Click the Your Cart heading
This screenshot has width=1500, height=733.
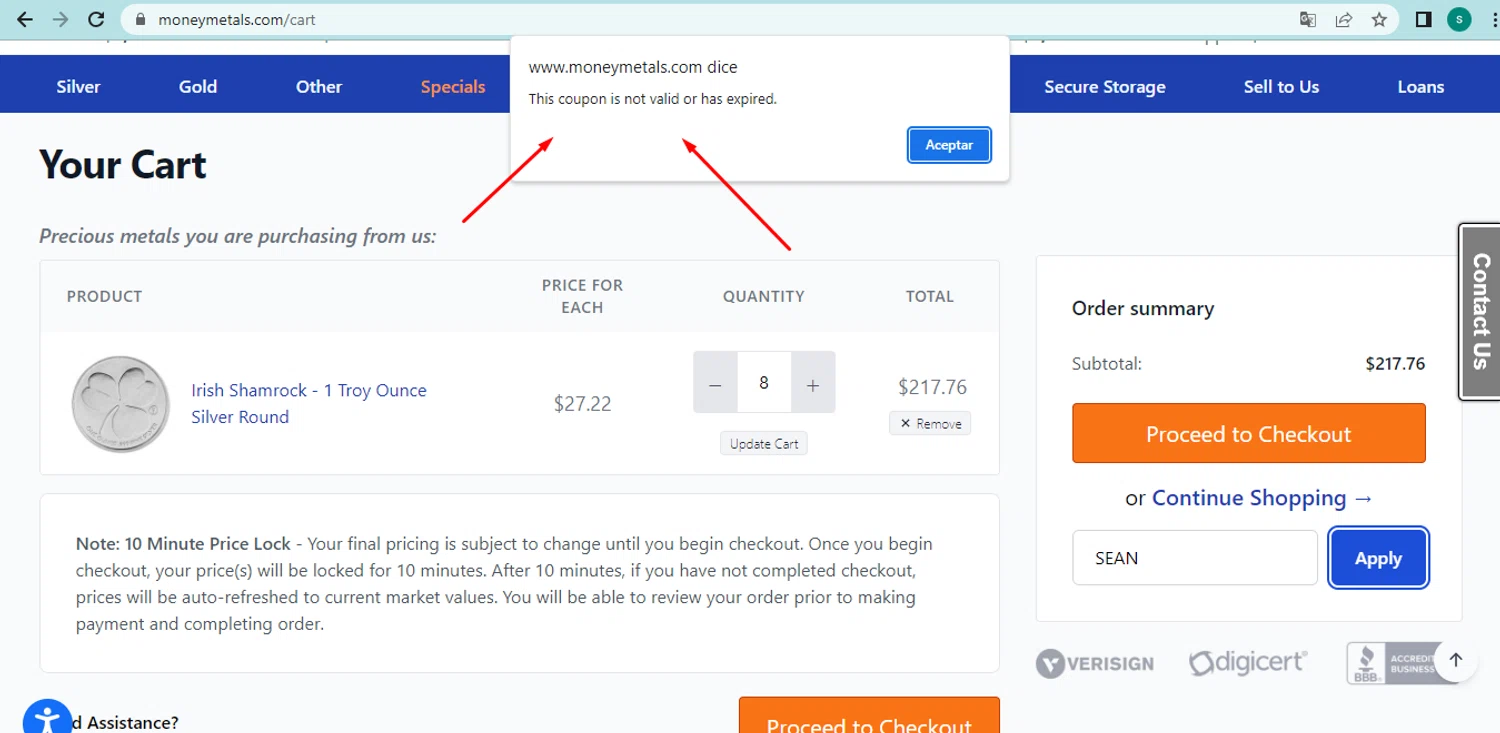[x=123, y=165]
